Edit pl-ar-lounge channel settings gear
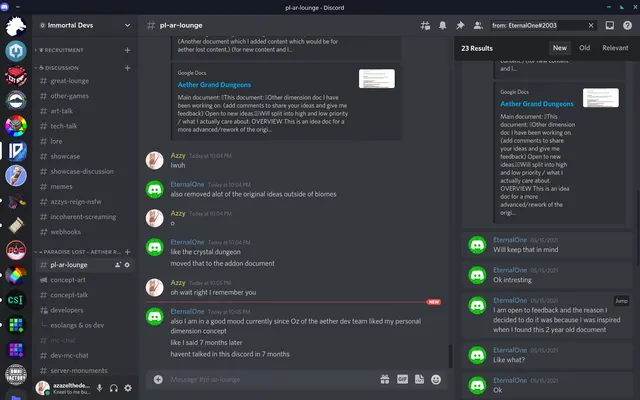 127,265
